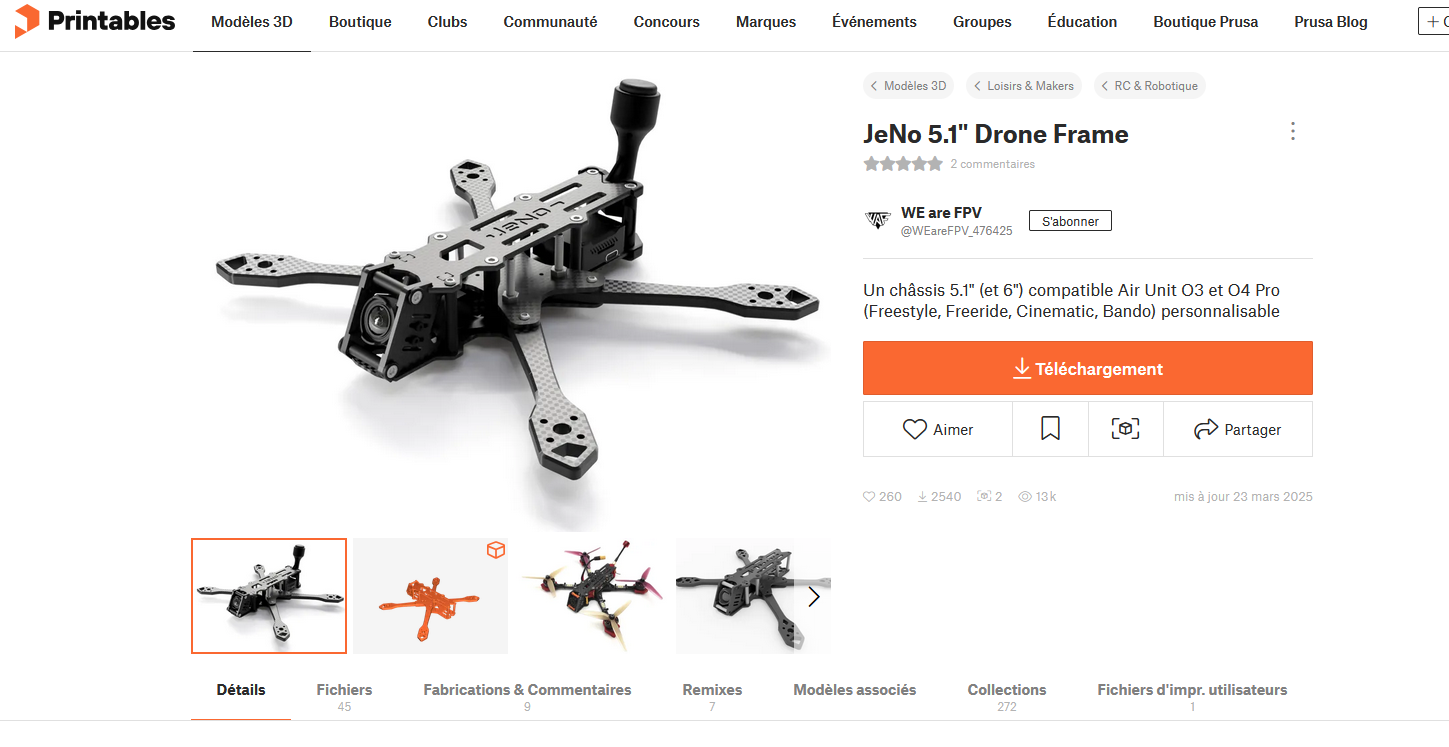Open the three-dot options menu

point(1293,131)
